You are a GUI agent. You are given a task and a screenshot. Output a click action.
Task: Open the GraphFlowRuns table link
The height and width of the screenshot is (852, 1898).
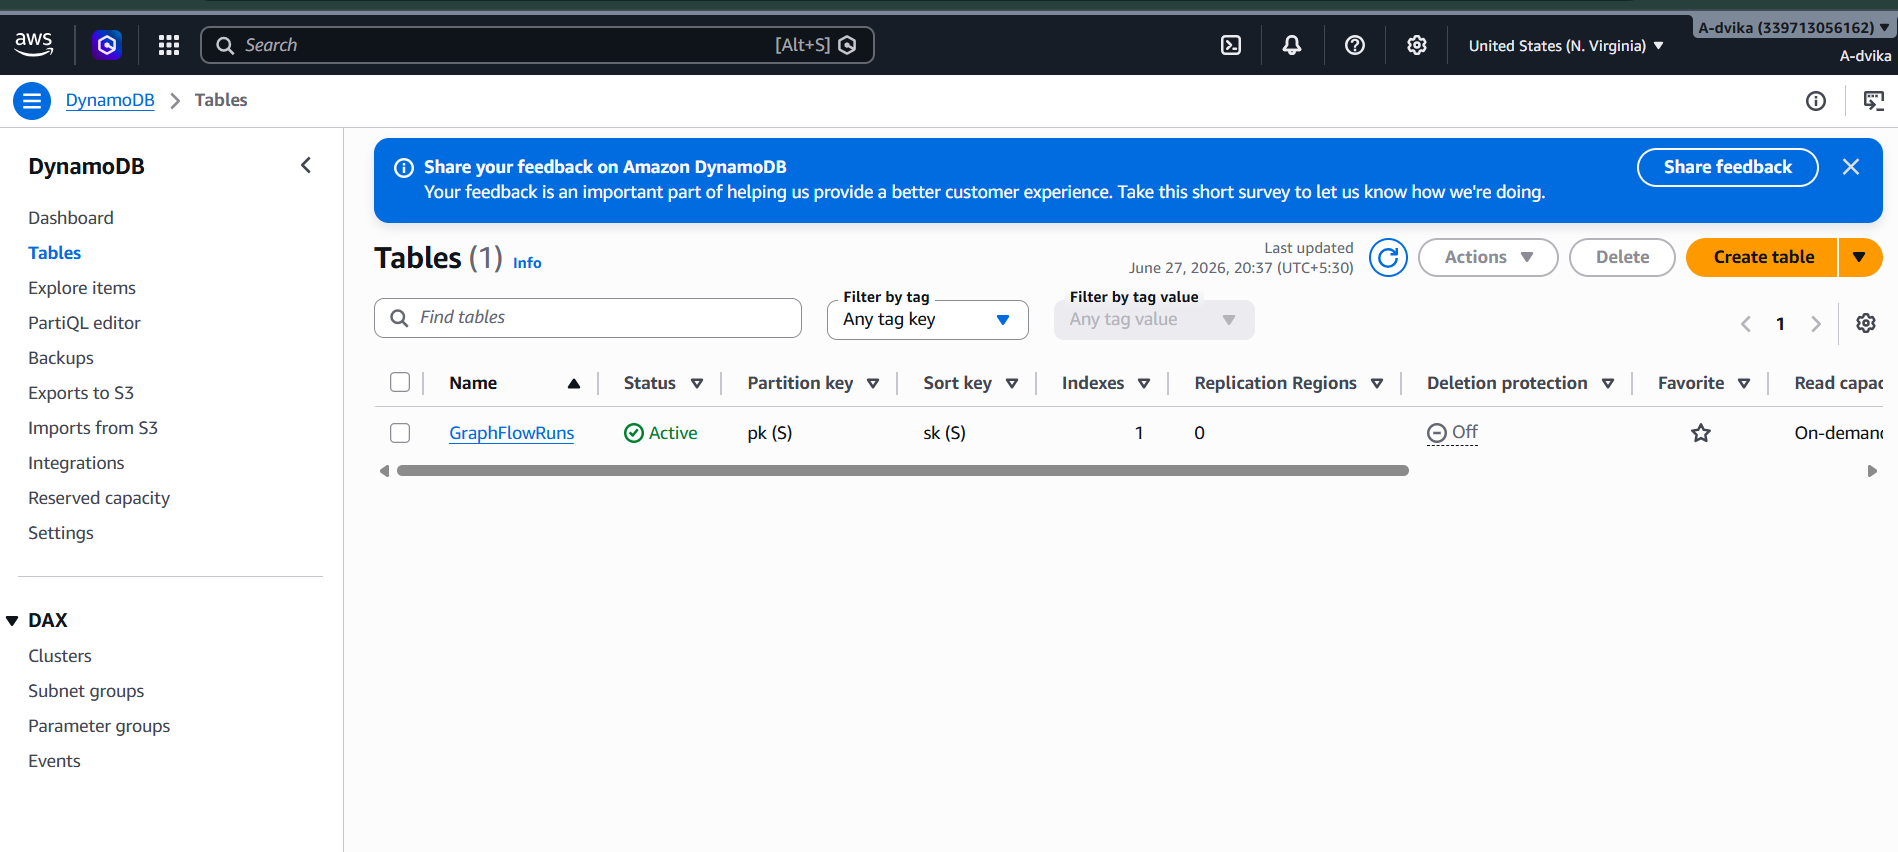click(511, 433)
